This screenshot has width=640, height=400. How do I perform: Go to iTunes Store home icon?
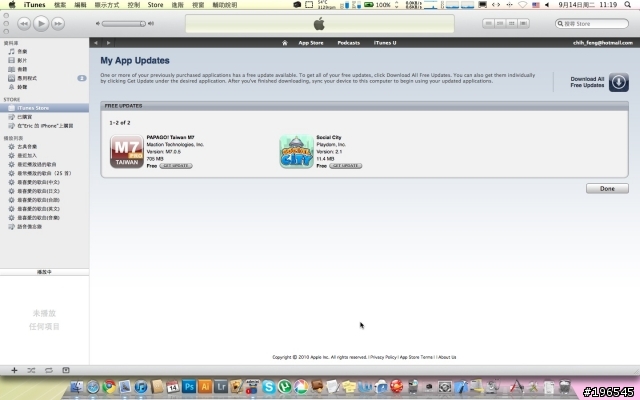[284, 43]
